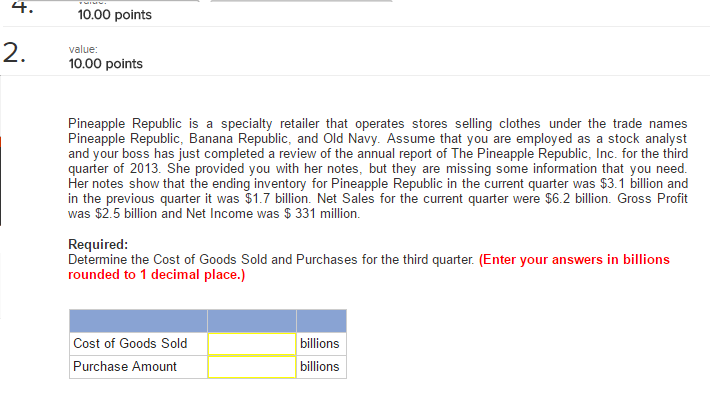
Task: Click the Purchase Amount answer box
Action: (252, 367)
